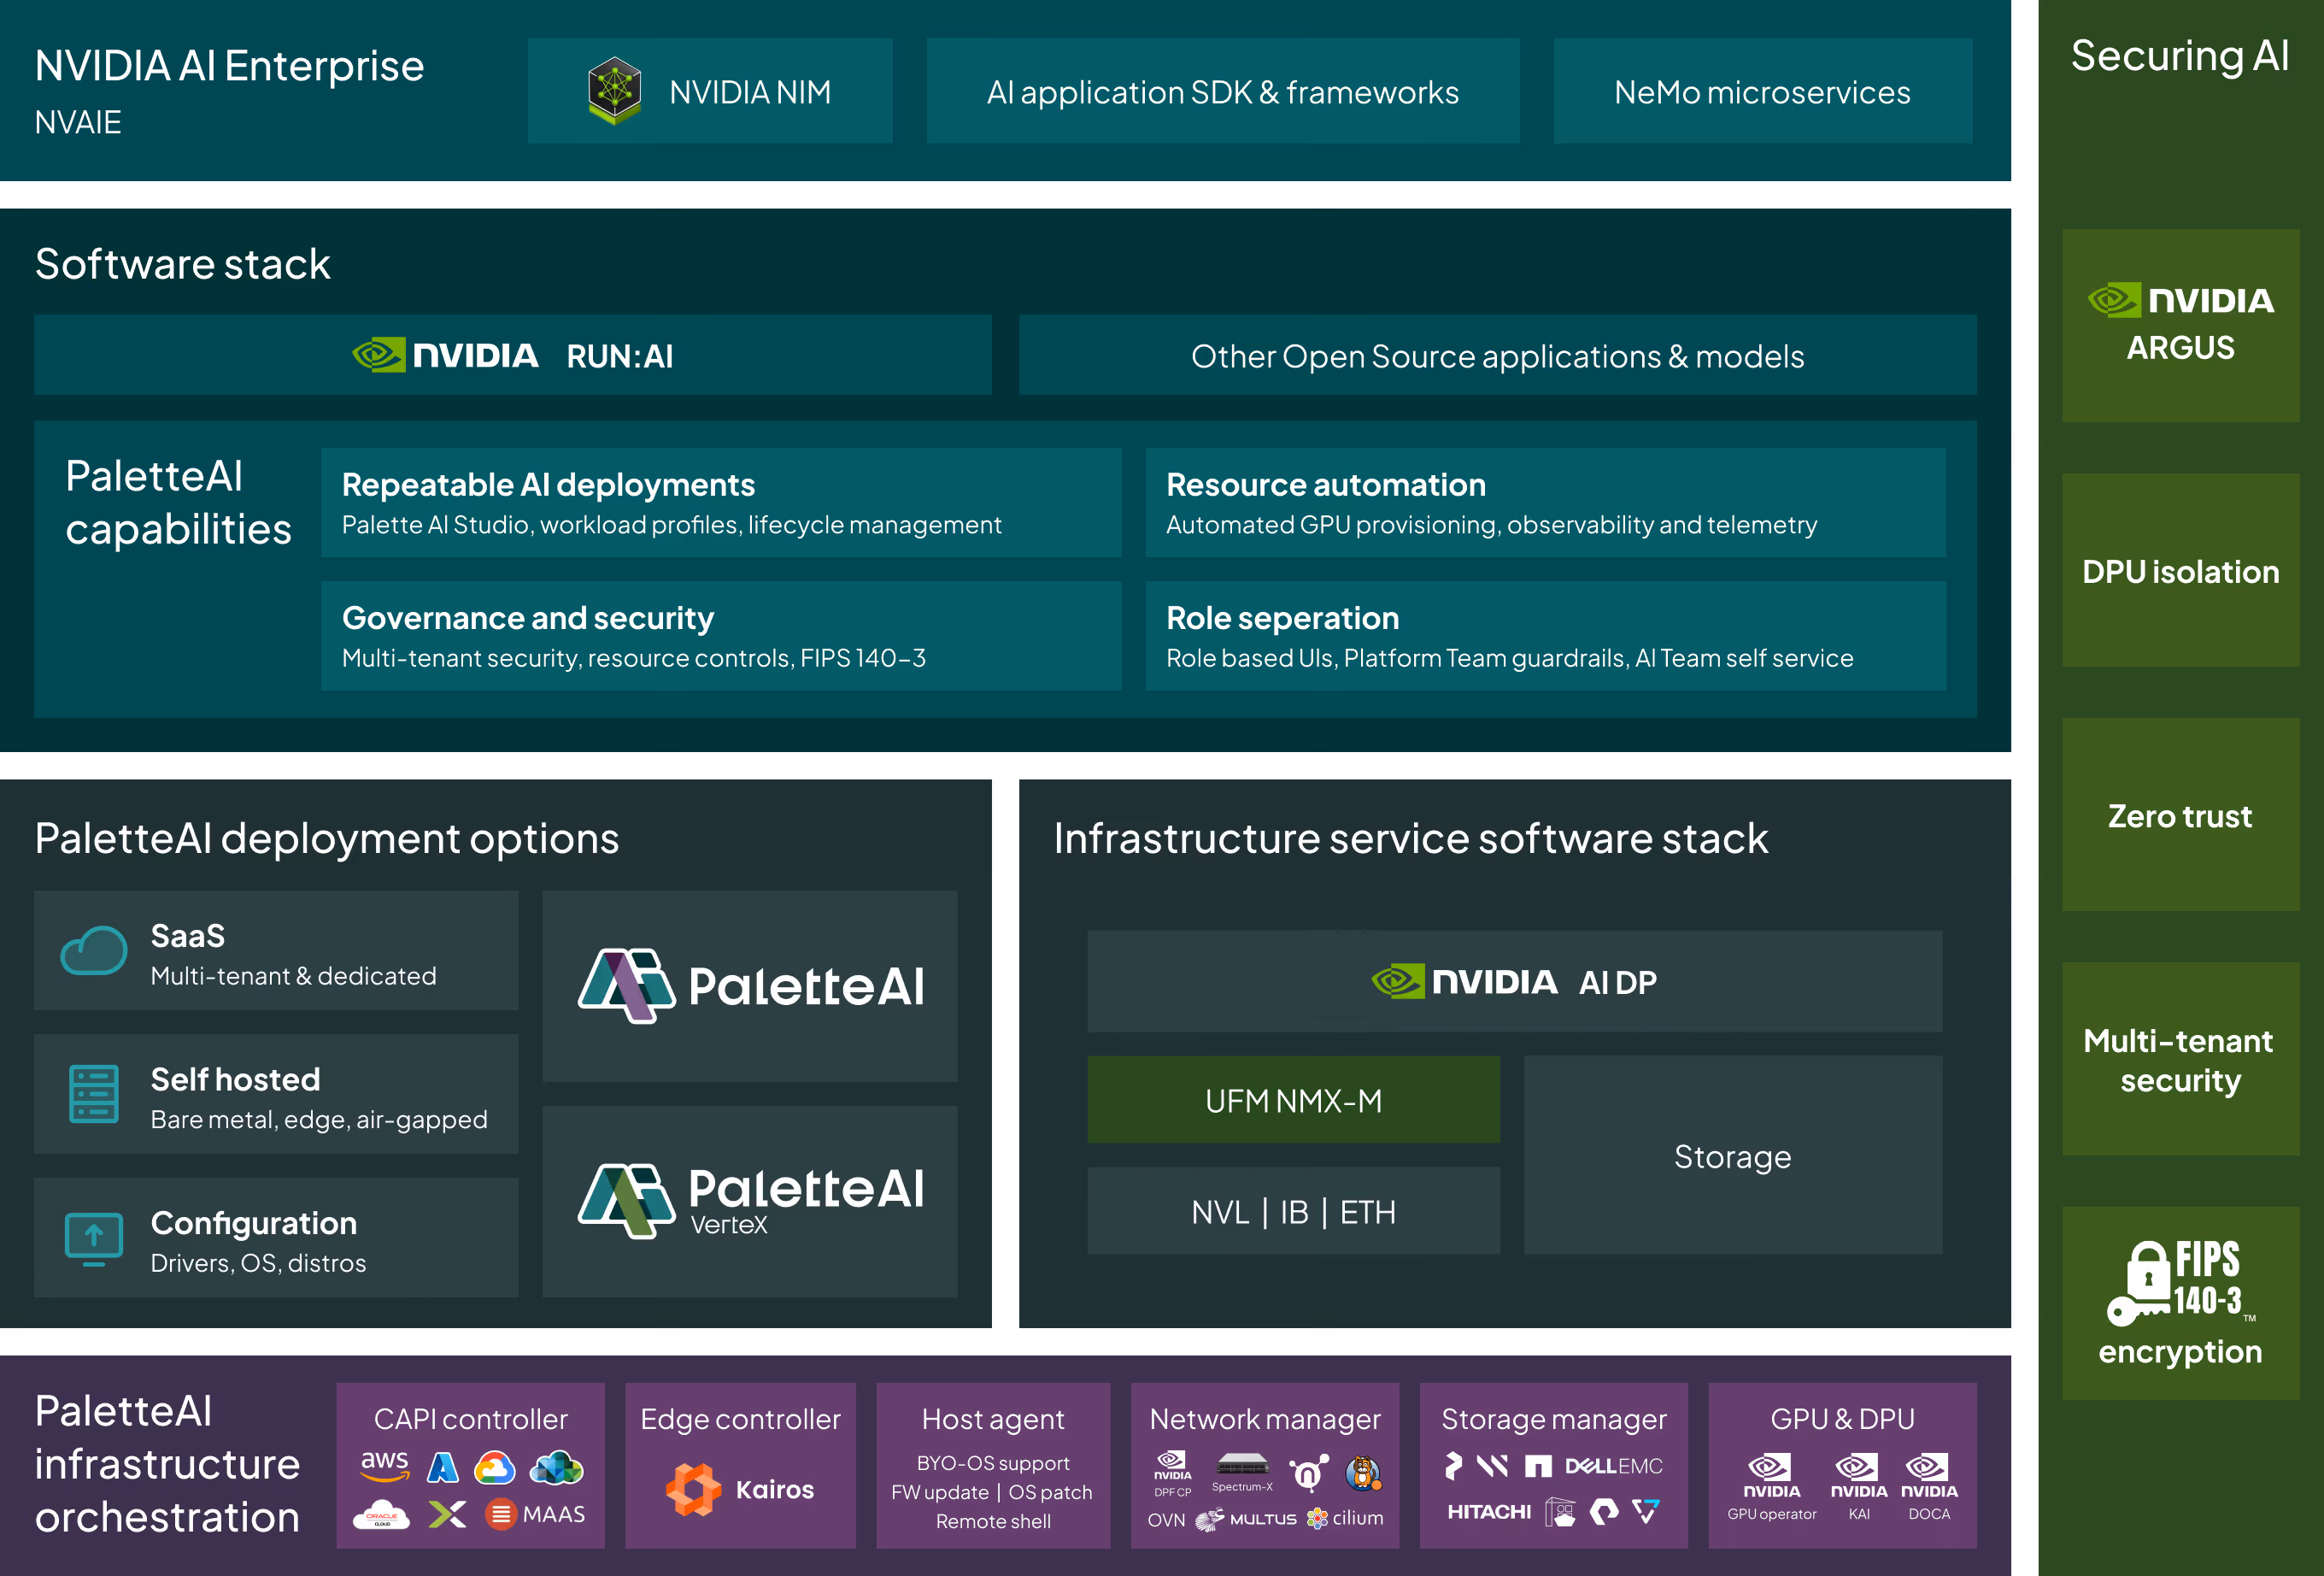Click the VMware cloud logo in CAPI controller
This screenshot has width=2324, height=1576.
(557, 1467)
